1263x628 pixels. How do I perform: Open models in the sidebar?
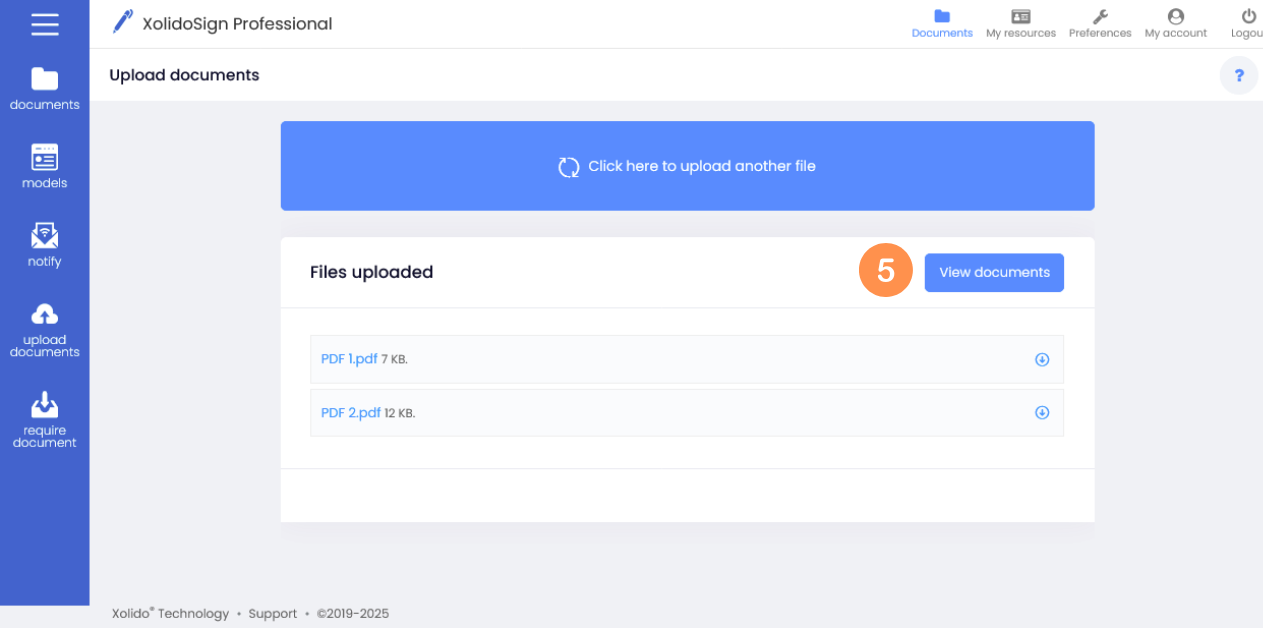(x=44, y=167)
